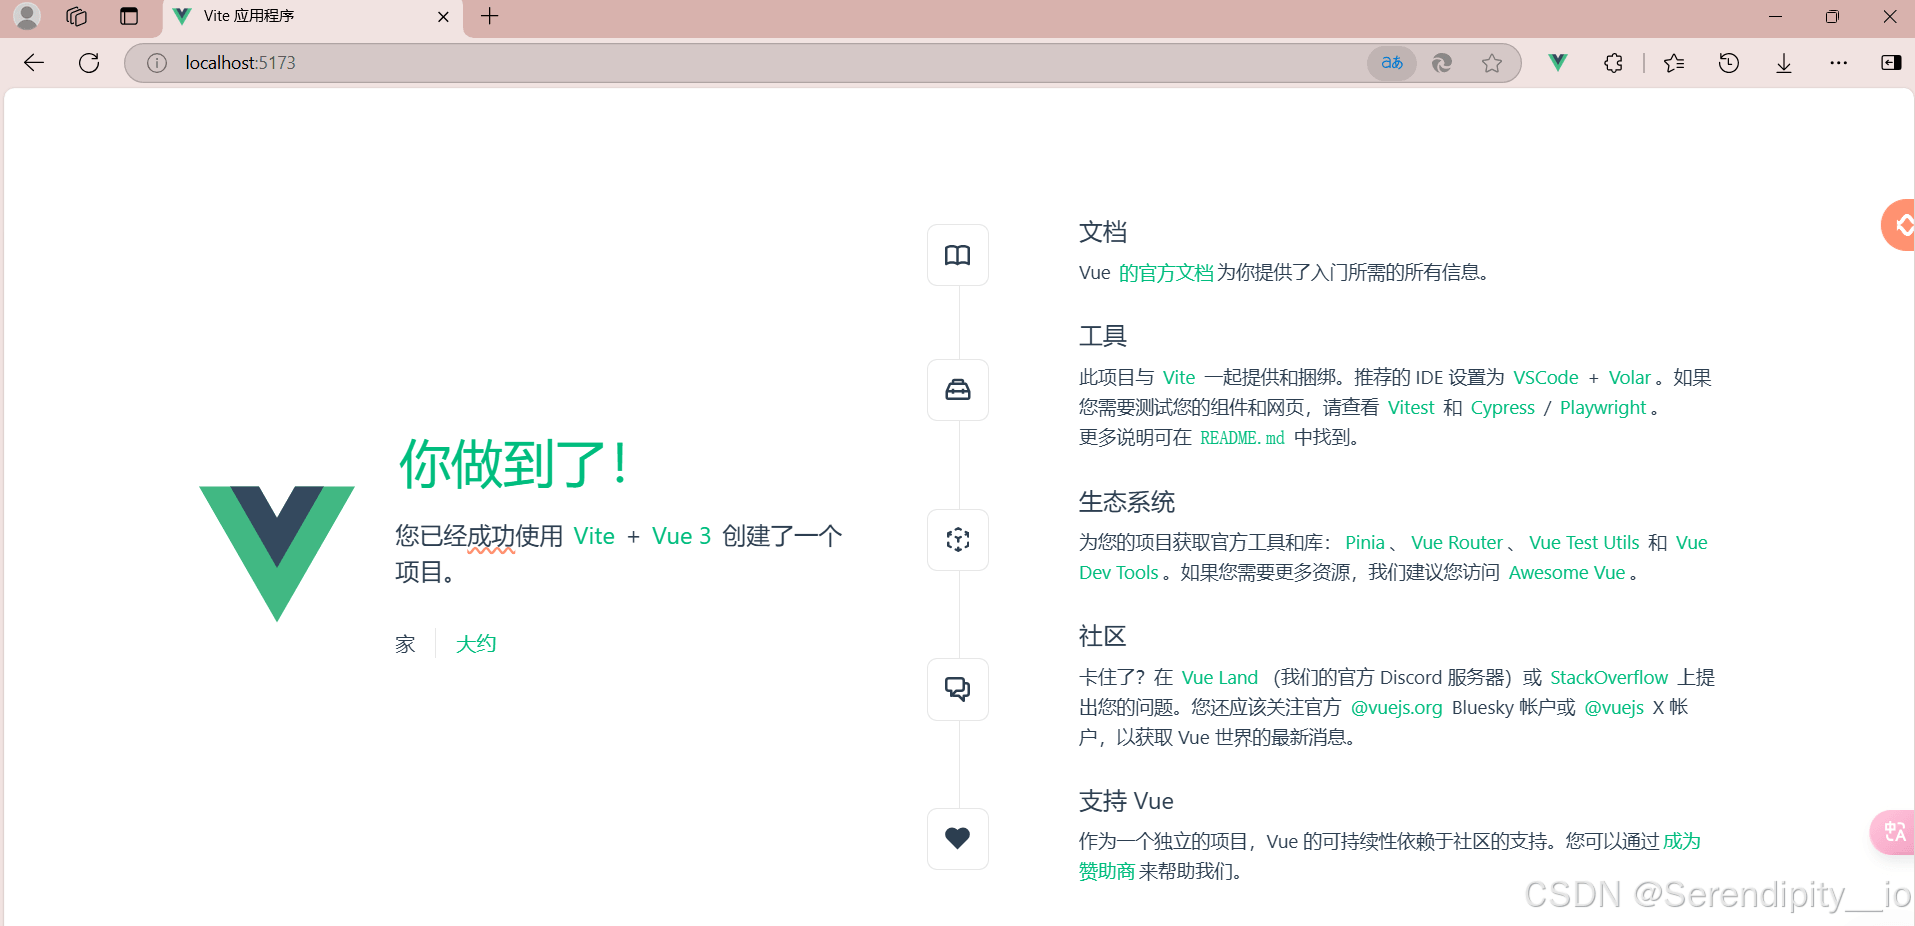Open the 的官方文档 link
The image size is (1915, 926).
click(x=1166, y=273)
